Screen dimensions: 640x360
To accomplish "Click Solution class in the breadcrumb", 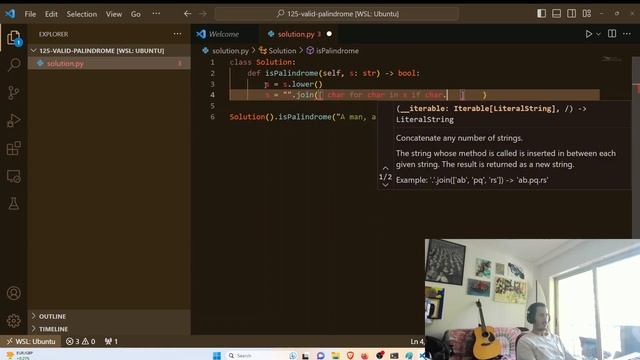I will click(282, 51).
